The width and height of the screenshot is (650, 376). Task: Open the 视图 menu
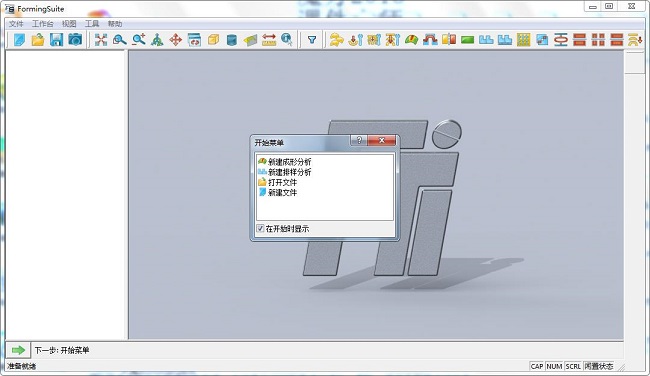(69, 24)
